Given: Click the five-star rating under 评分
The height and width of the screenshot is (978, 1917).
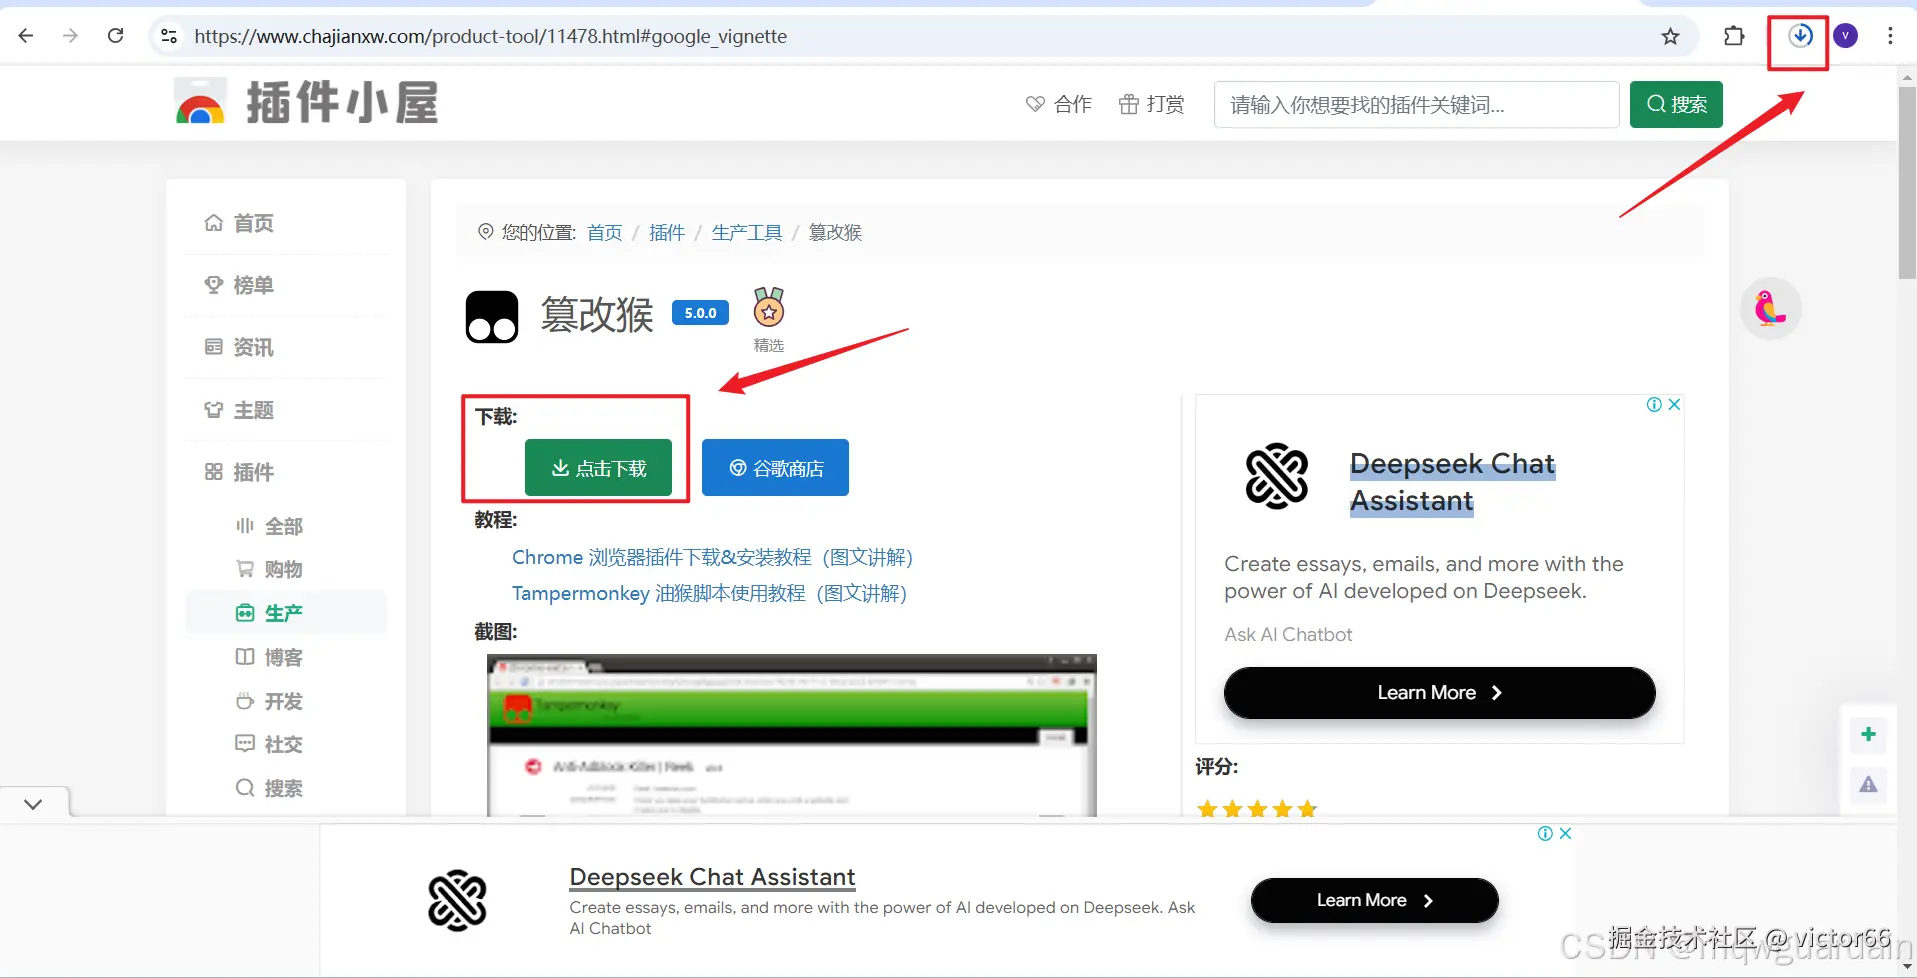Looking at the screenshot, I should (1257, 808).
